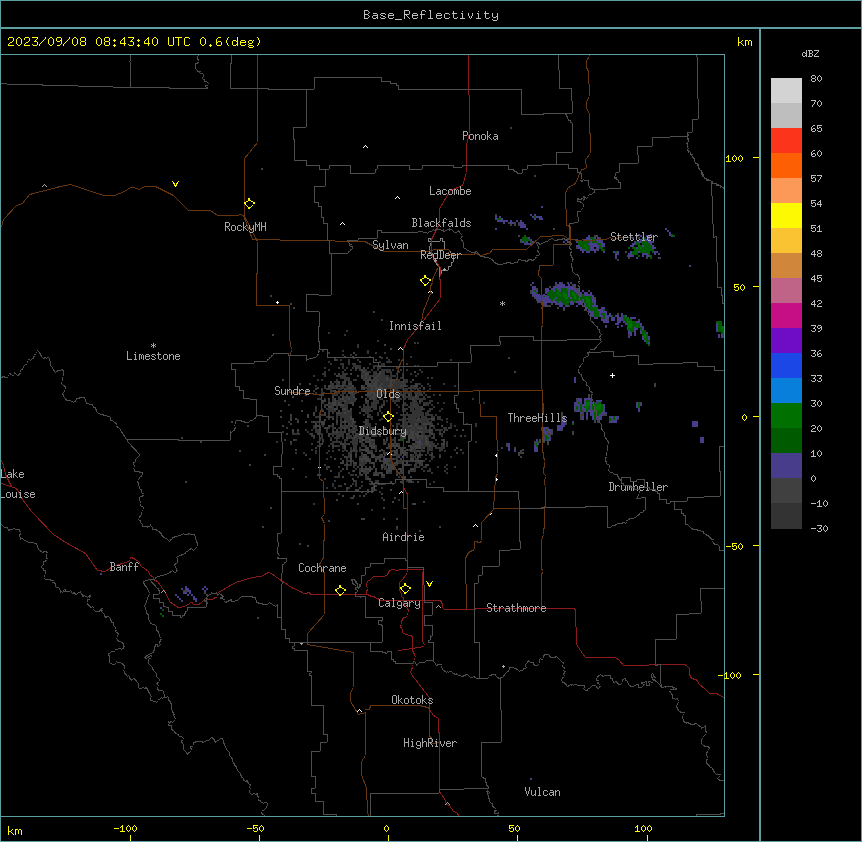The width and height of the screenshot is (862, 842).
Task: Click the Didsbury label
Action: coord(383,431)
